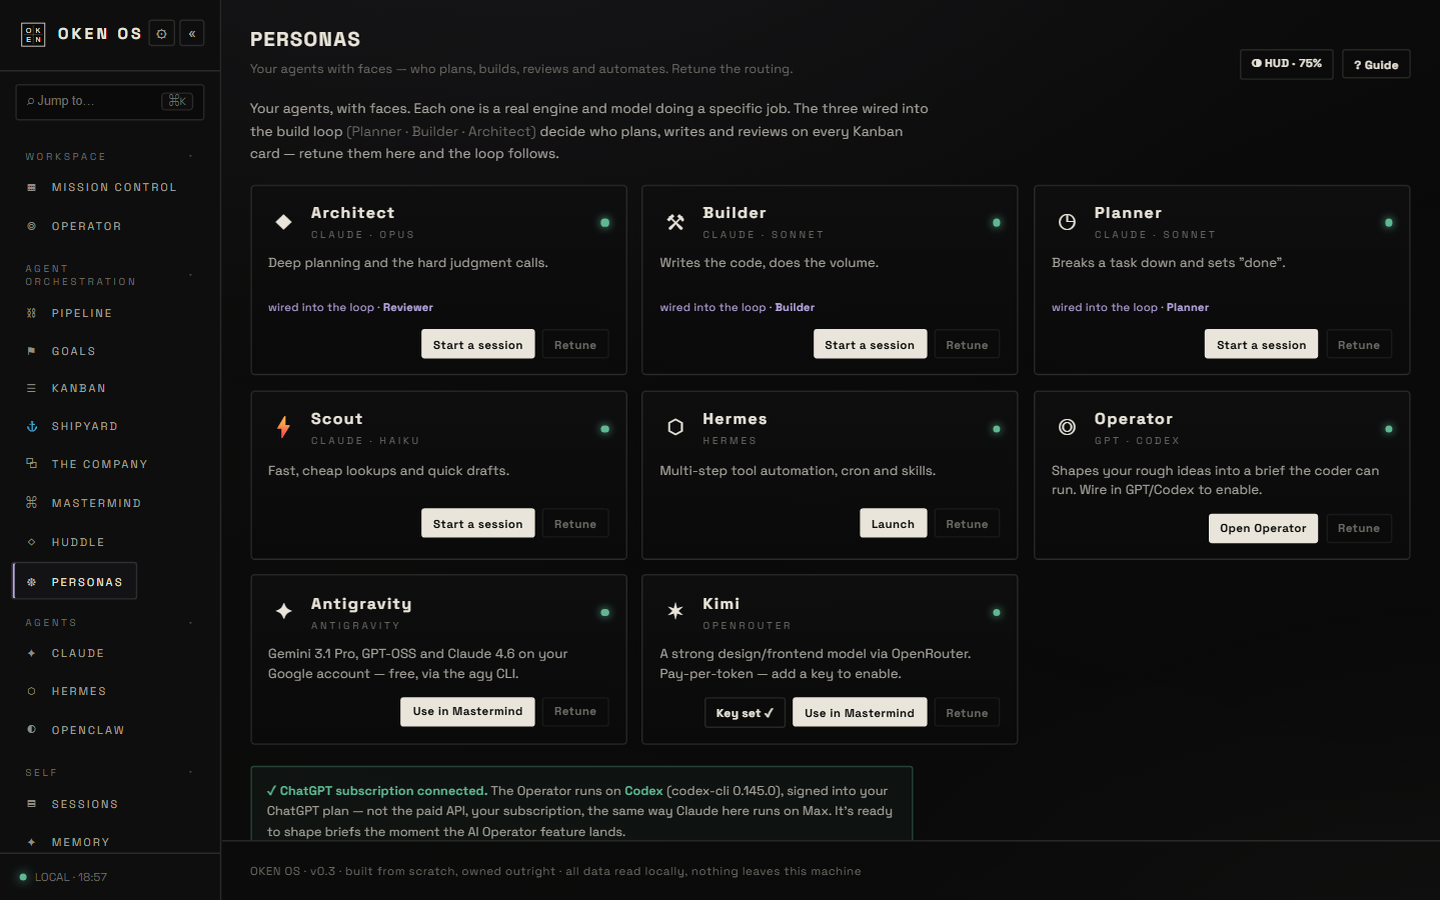Retune the Kimi persona
This screenshot has width=1440, height=900.
click(x=967, y=712)
